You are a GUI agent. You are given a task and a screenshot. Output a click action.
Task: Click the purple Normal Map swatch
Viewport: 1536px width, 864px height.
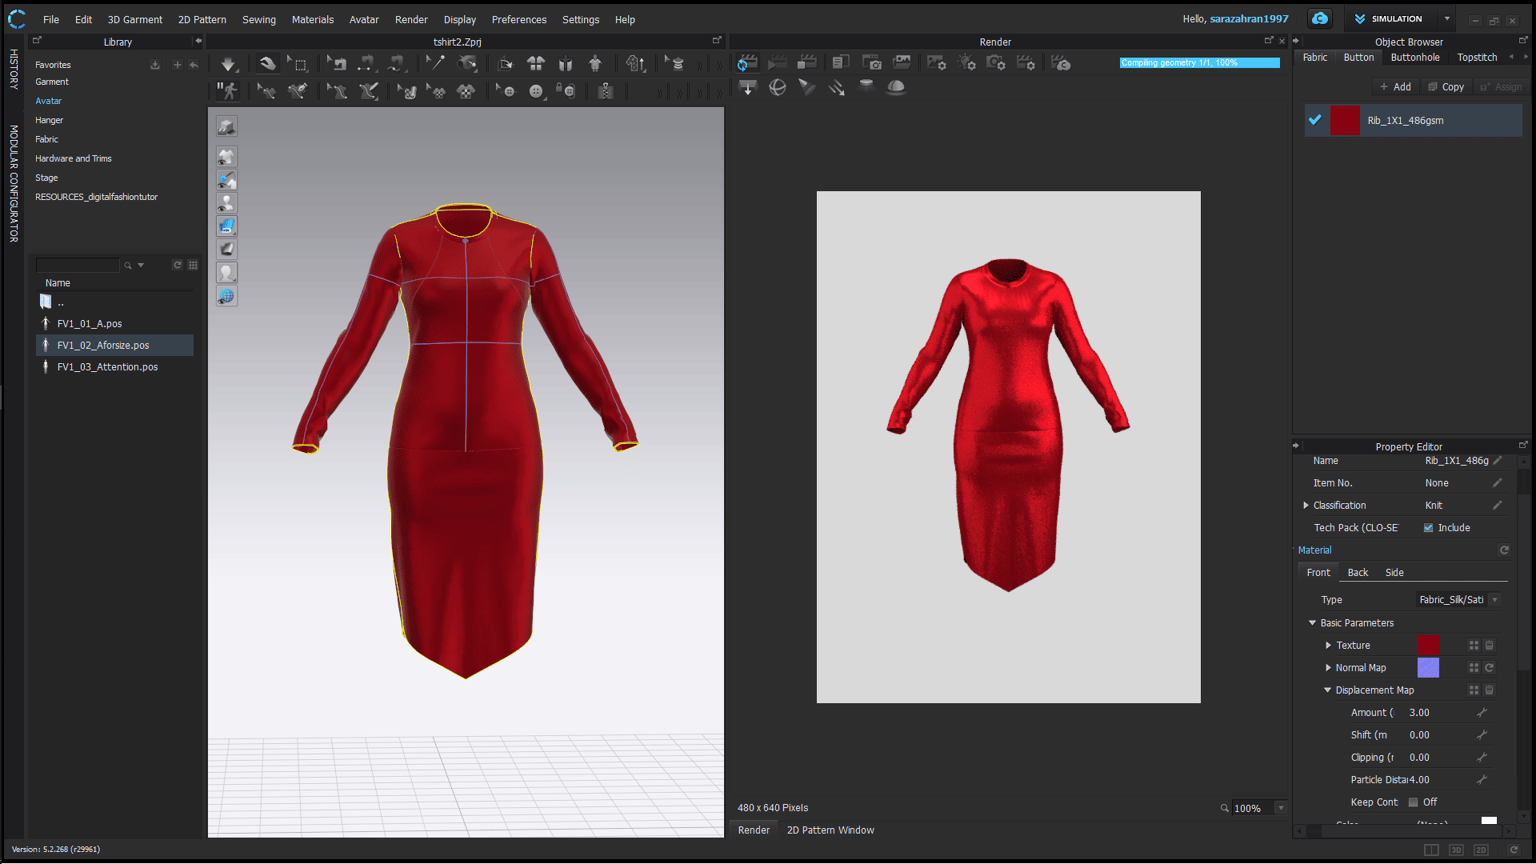pyautogui.click(x=1428, y=668)
